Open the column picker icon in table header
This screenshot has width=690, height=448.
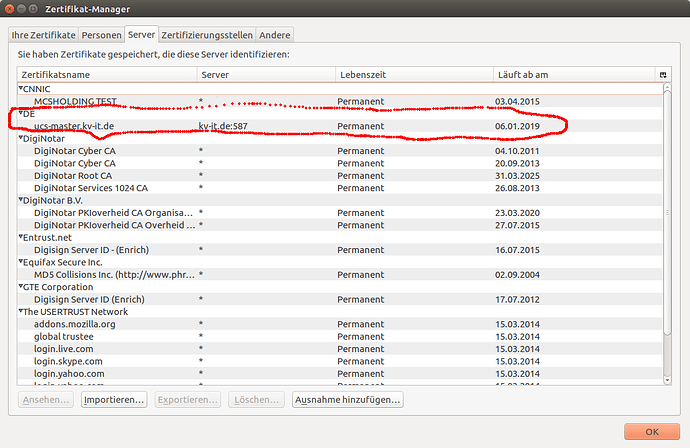click(x=662, y=75)
